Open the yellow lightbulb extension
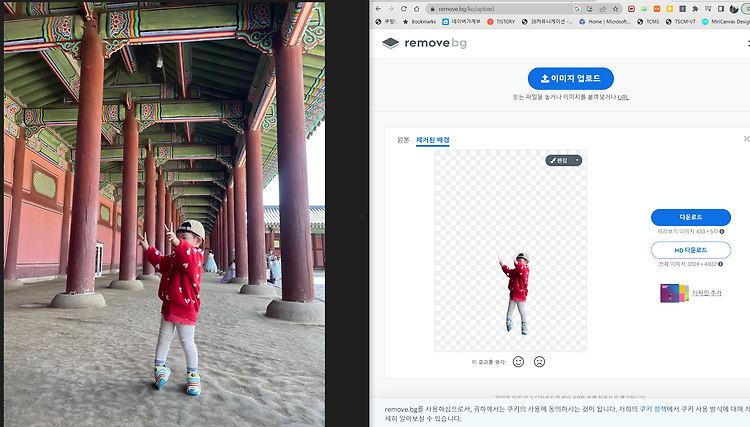Image resolution: width=750 pixels, height=427 pixels. tap(670, 9)
